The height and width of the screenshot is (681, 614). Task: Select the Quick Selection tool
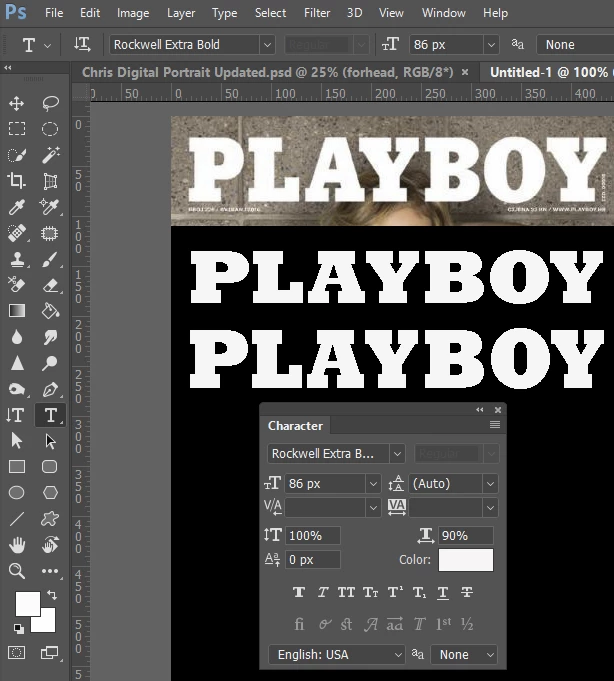click(x=17, y=155)
